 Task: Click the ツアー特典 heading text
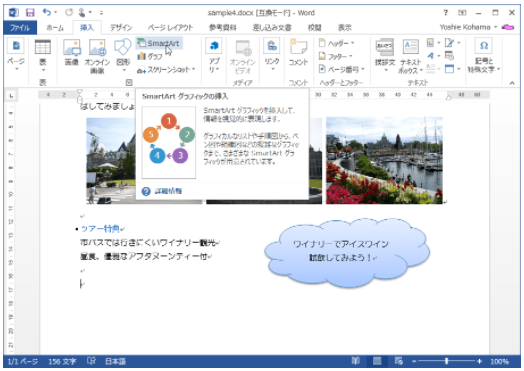coord(100,229)
